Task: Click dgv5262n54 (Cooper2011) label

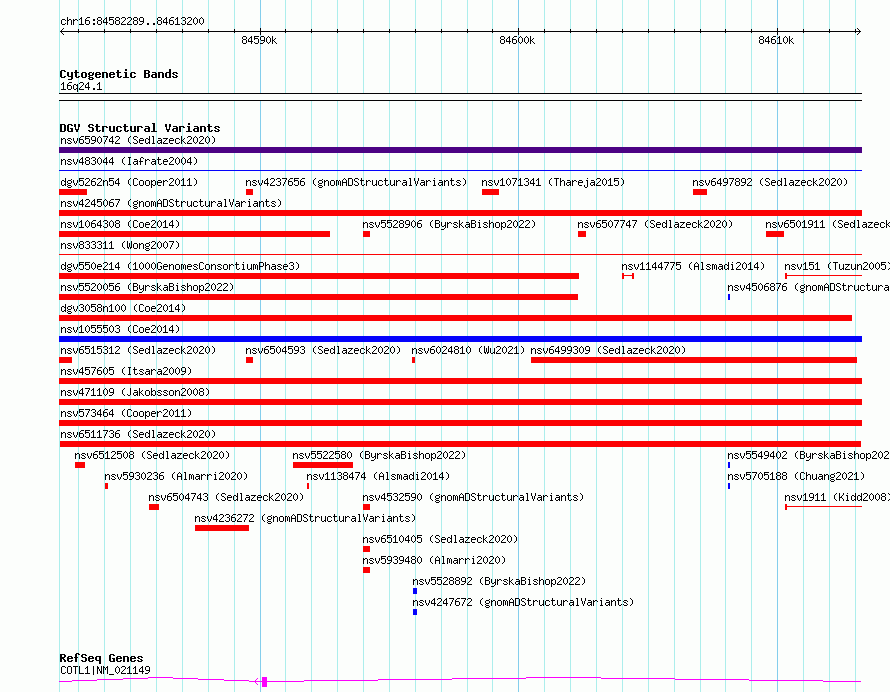Action: pos(129,182)
